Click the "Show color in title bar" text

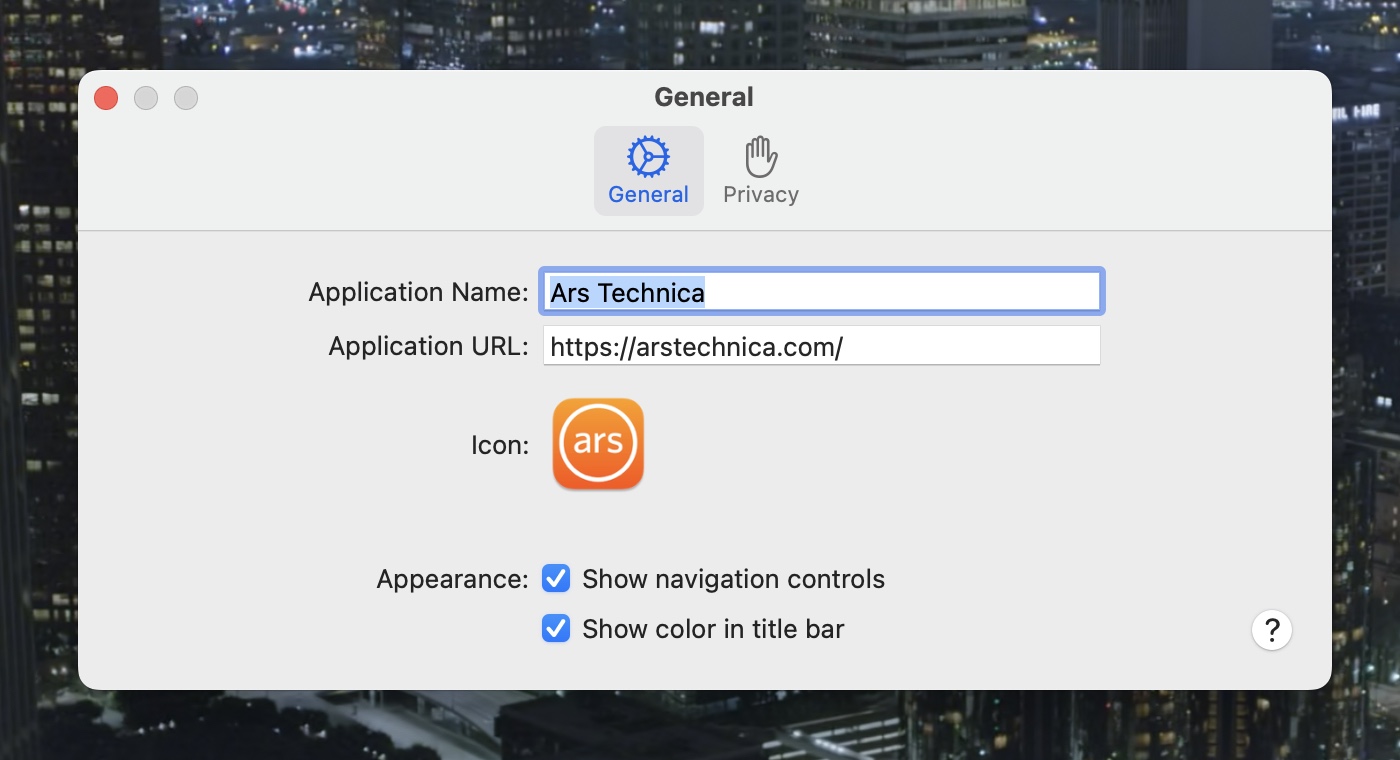tap(713, 629)
